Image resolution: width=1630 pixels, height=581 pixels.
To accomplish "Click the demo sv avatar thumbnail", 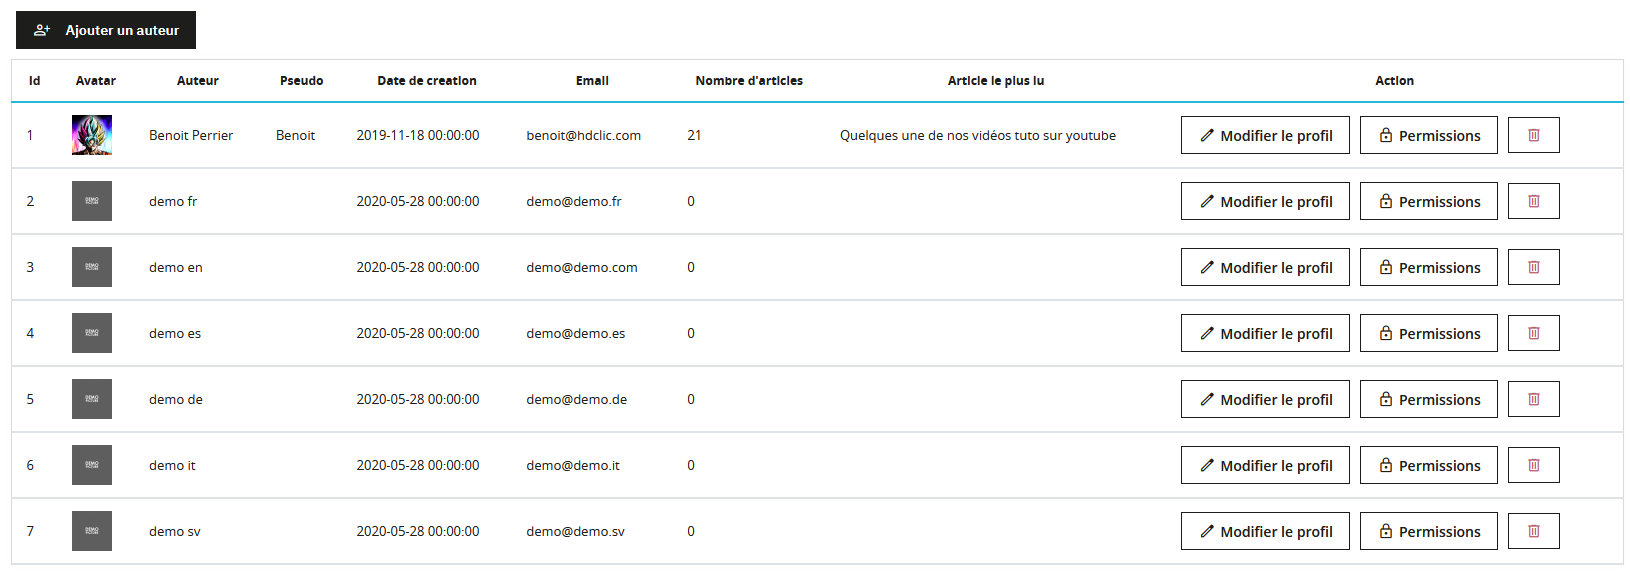I will 92,531.
